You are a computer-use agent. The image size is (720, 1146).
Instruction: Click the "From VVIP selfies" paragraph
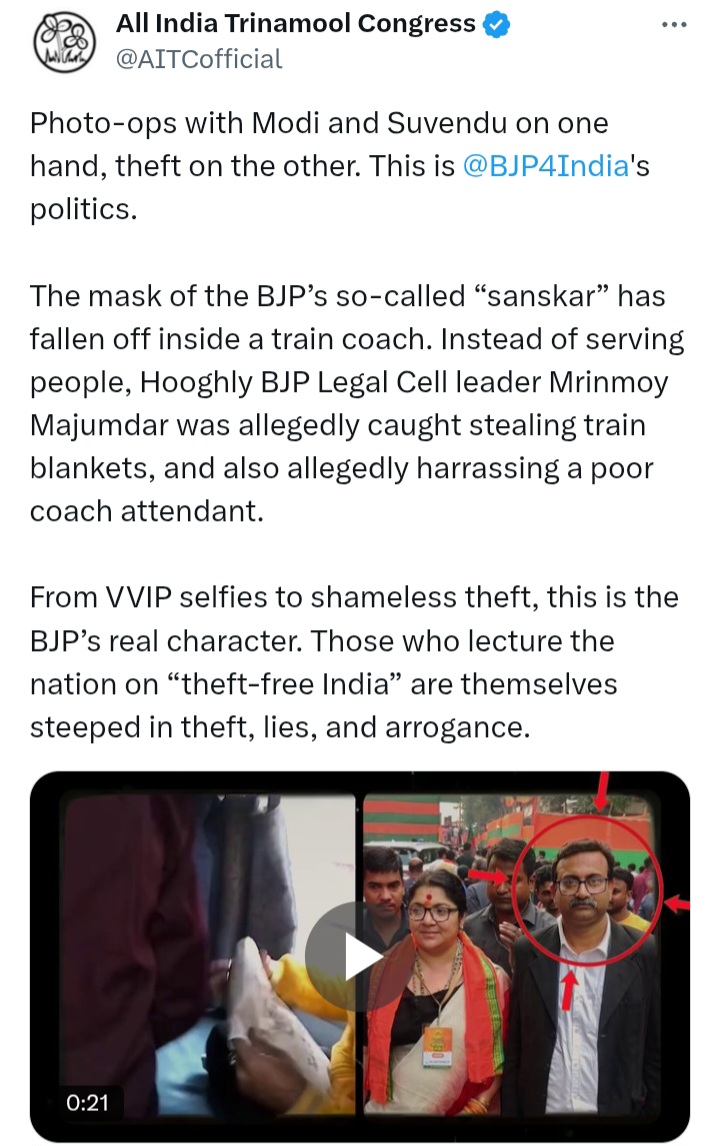(355, 662)
